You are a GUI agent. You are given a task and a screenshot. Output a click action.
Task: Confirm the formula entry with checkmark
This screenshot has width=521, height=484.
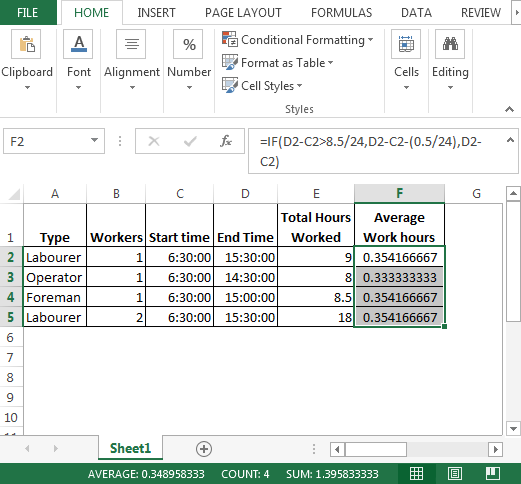tap(190, 141)
